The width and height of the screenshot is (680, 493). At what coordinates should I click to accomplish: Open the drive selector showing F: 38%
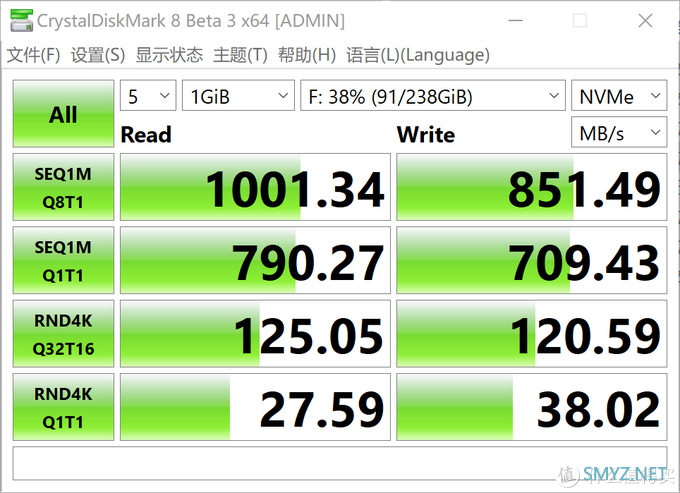click(x=433, y=95)
